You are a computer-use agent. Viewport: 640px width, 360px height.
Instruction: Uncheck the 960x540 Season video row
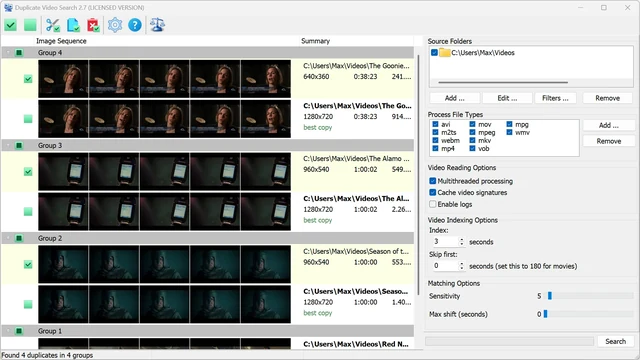pos(28,264)
